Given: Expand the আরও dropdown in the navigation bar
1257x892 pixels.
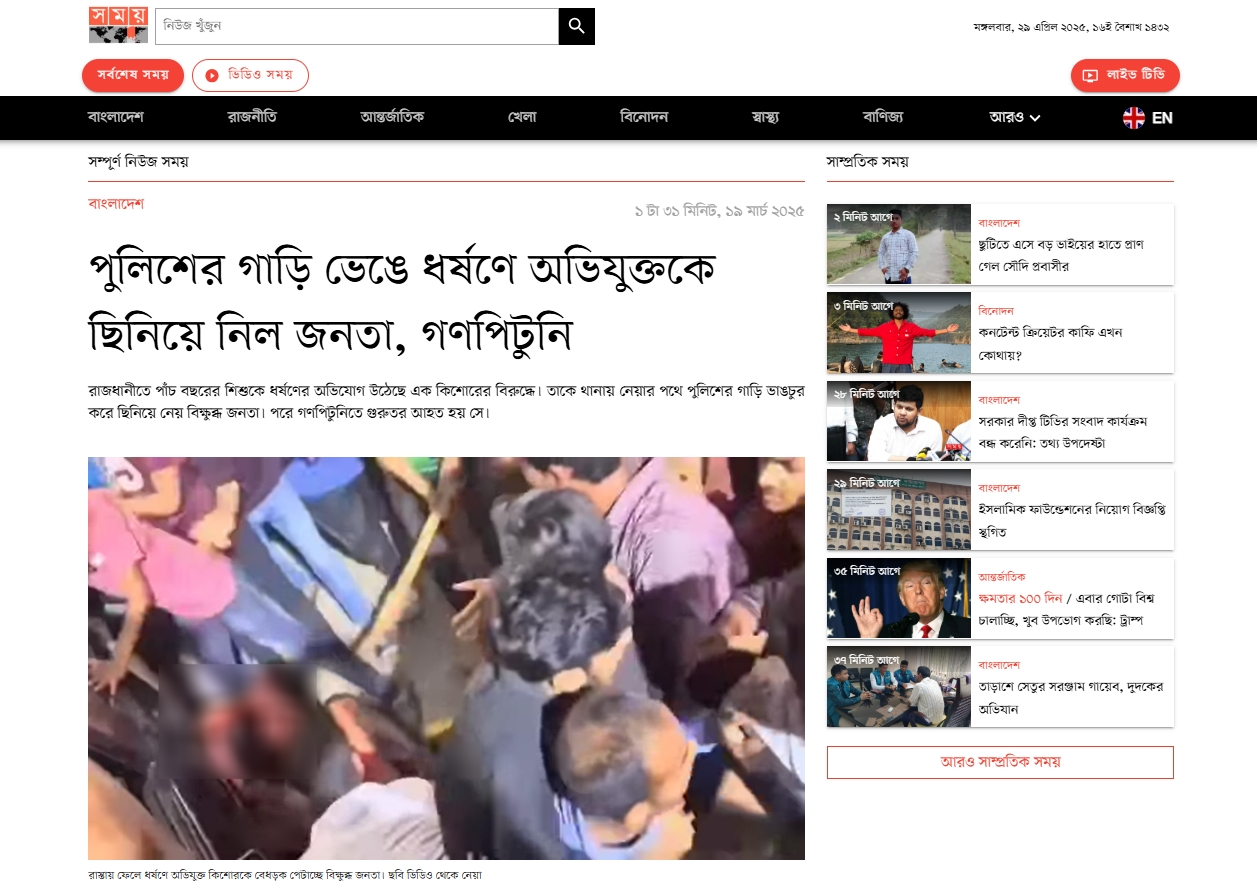Looking at the screenshot, I should (x=1014, y=118).
